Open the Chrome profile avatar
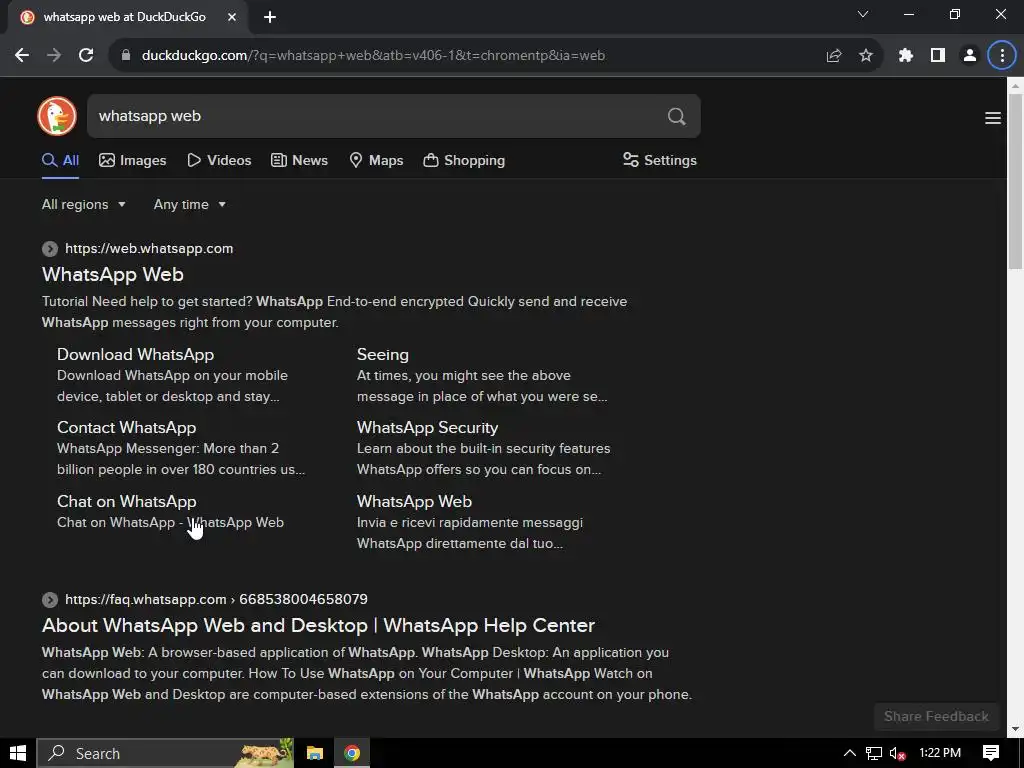 [x=970, y=56]
